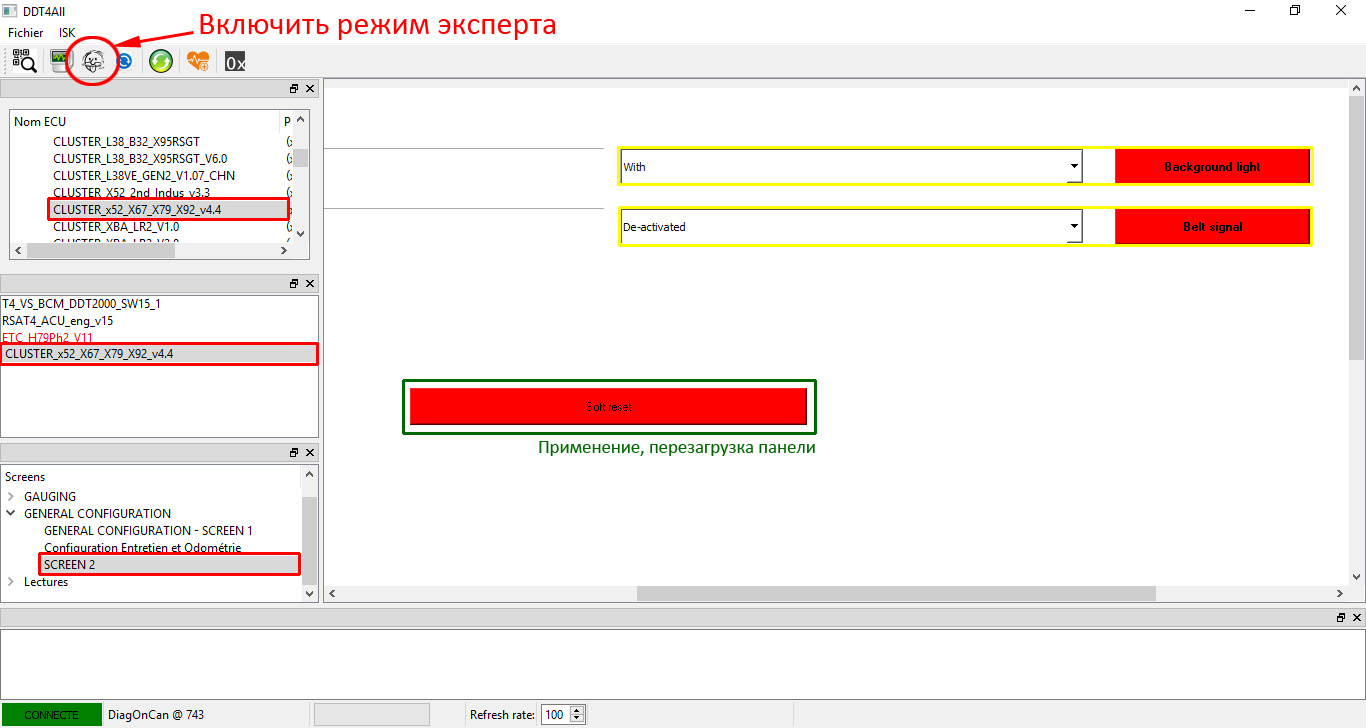
Task: Open the ISK menu
Action: coord(67,32)
